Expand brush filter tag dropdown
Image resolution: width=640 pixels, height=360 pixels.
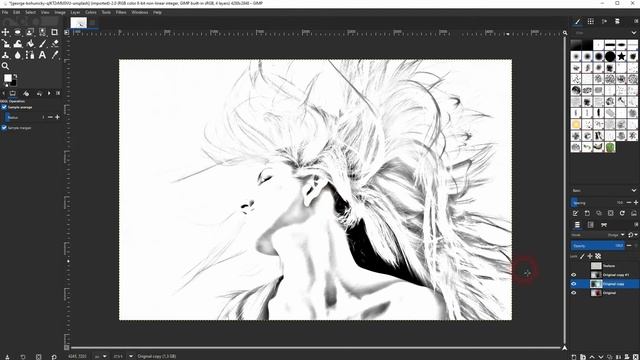click(634, 33)
